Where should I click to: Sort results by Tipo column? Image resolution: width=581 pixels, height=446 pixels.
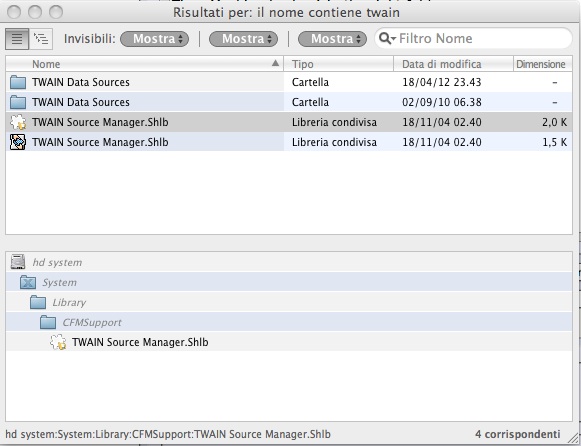[x=338, y=64]
